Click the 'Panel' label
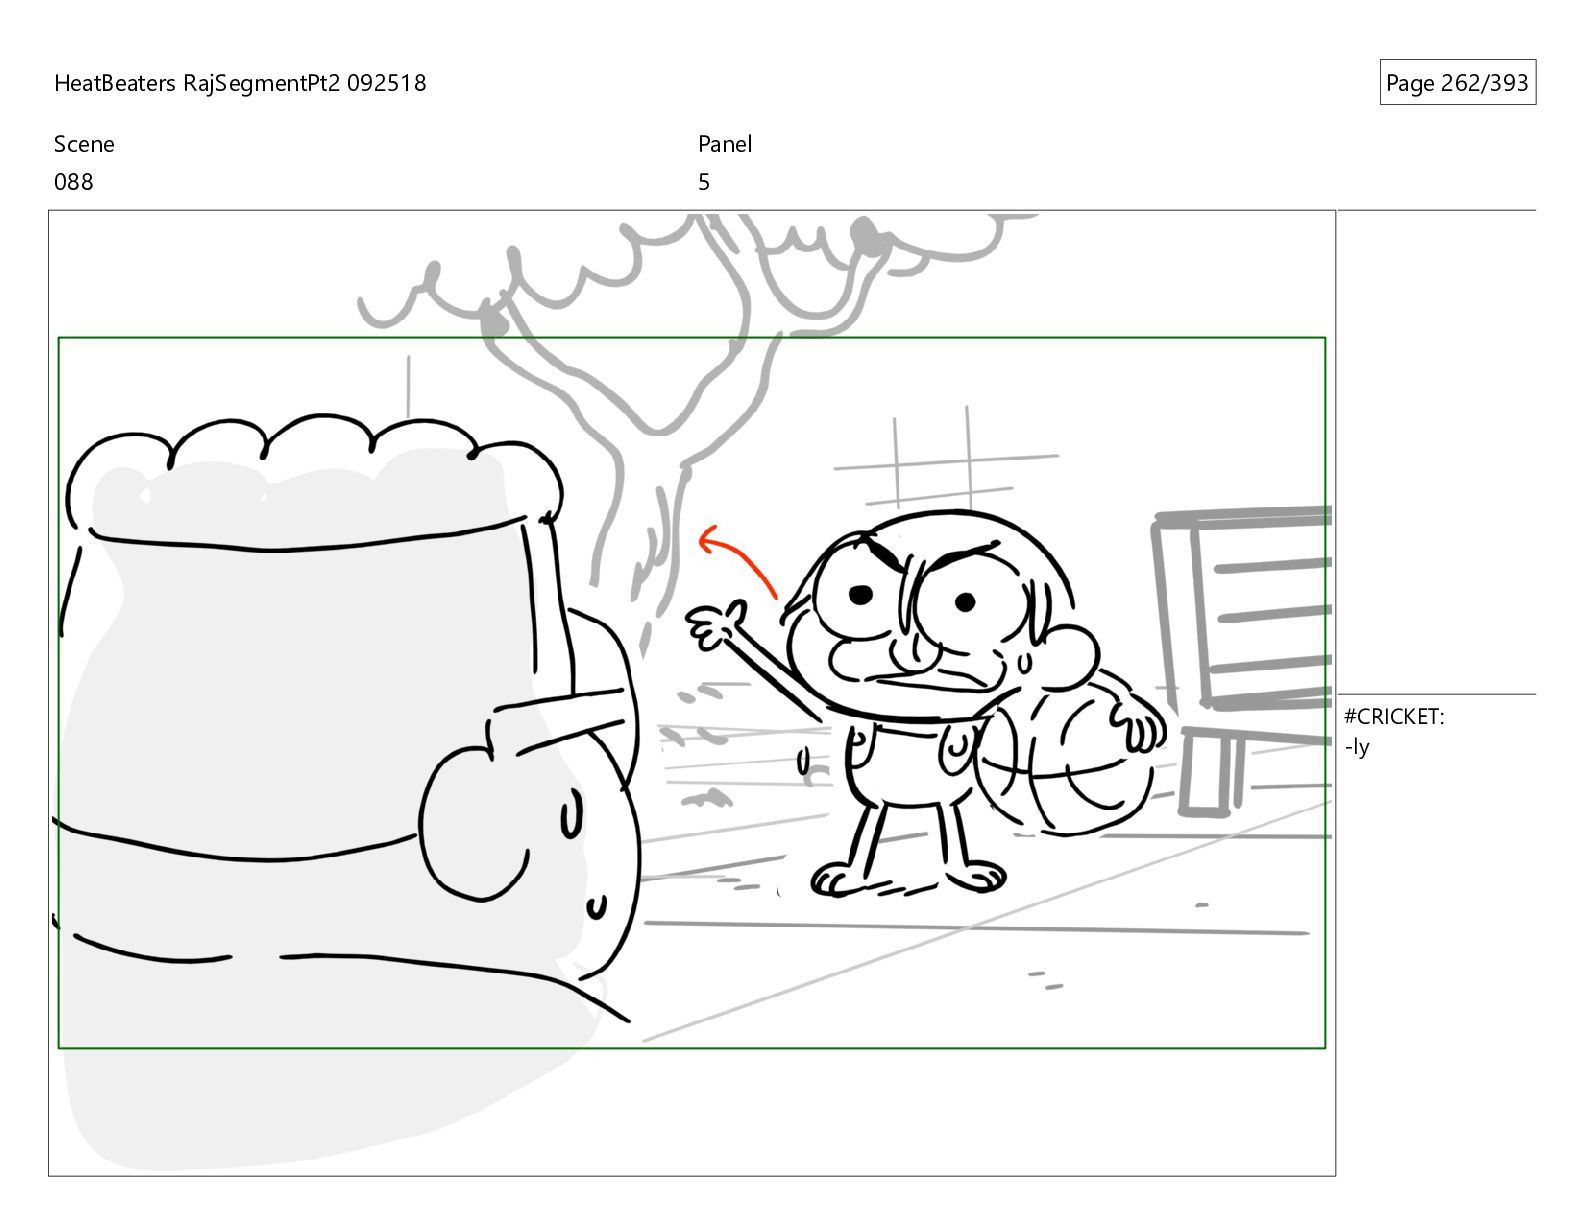Viewport: 1584px width, 1224px height. click(725, 144)
